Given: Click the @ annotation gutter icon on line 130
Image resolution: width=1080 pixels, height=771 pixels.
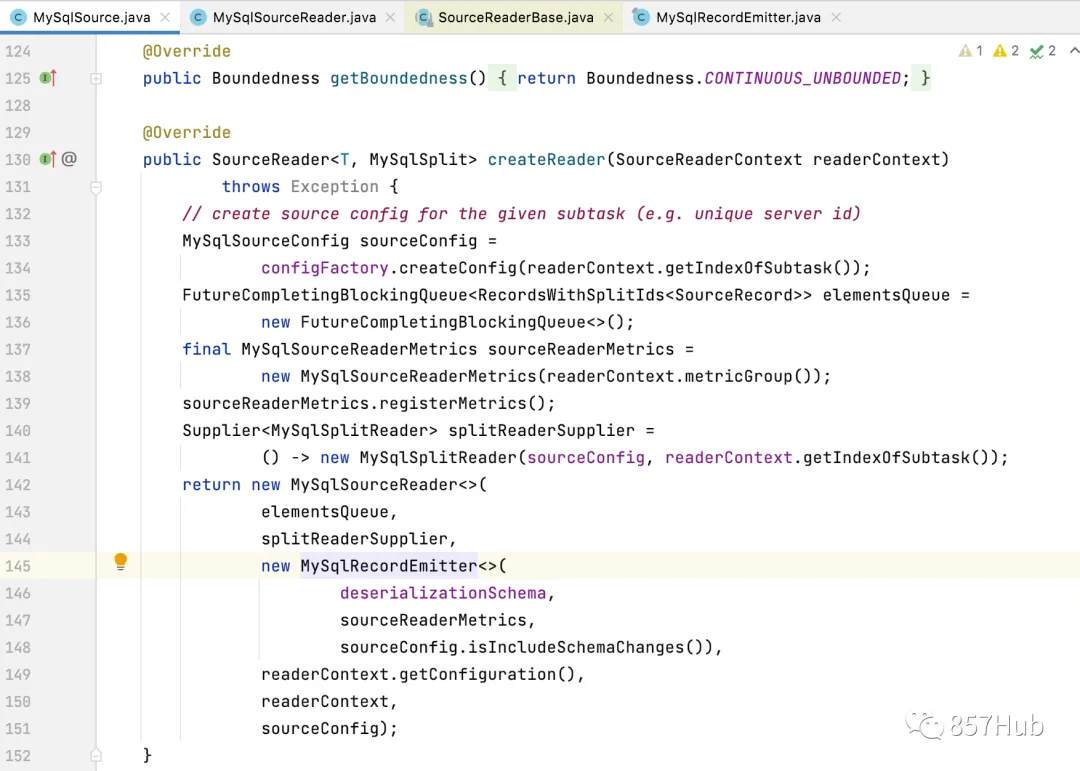Looking at the screenshot, I should pyautogui.click(x=69, y=159).
